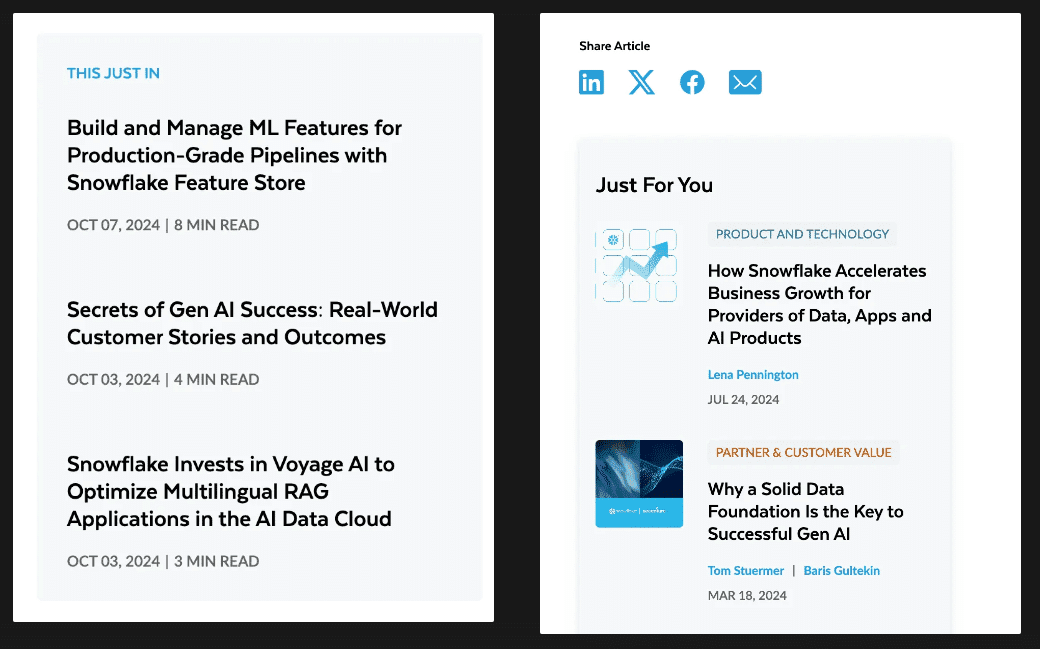Click 'OCT 03, 2024 | 4 MIN READ' text
1040x649 pixels.
(x=163, y=380)
